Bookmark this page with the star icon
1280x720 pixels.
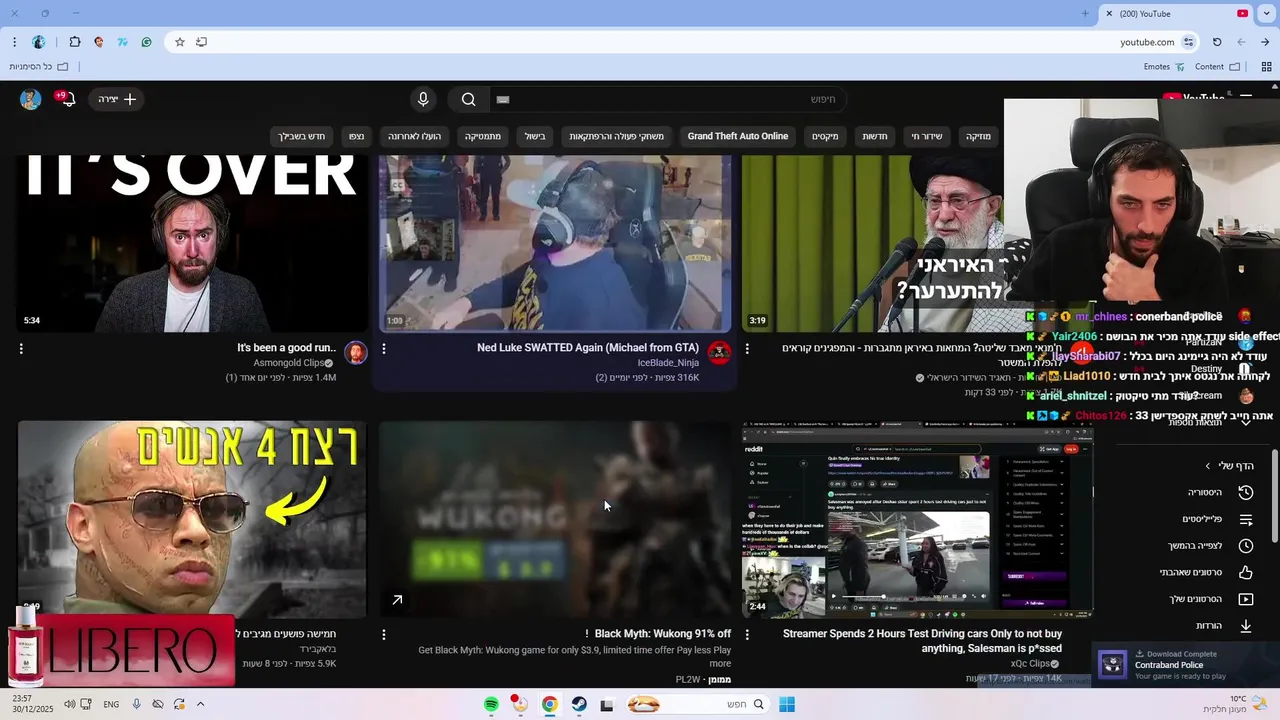point(180,42)
